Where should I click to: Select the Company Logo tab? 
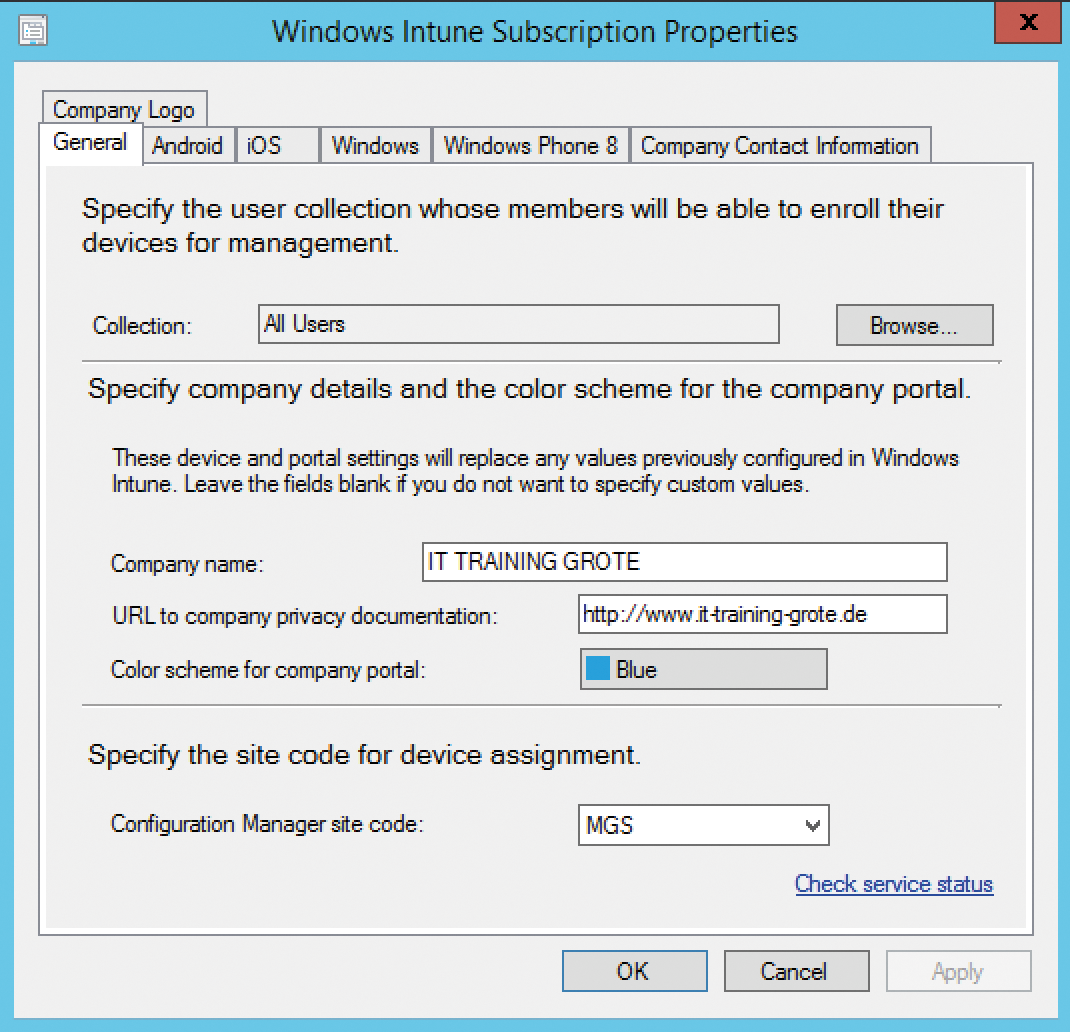click(123, 110)
